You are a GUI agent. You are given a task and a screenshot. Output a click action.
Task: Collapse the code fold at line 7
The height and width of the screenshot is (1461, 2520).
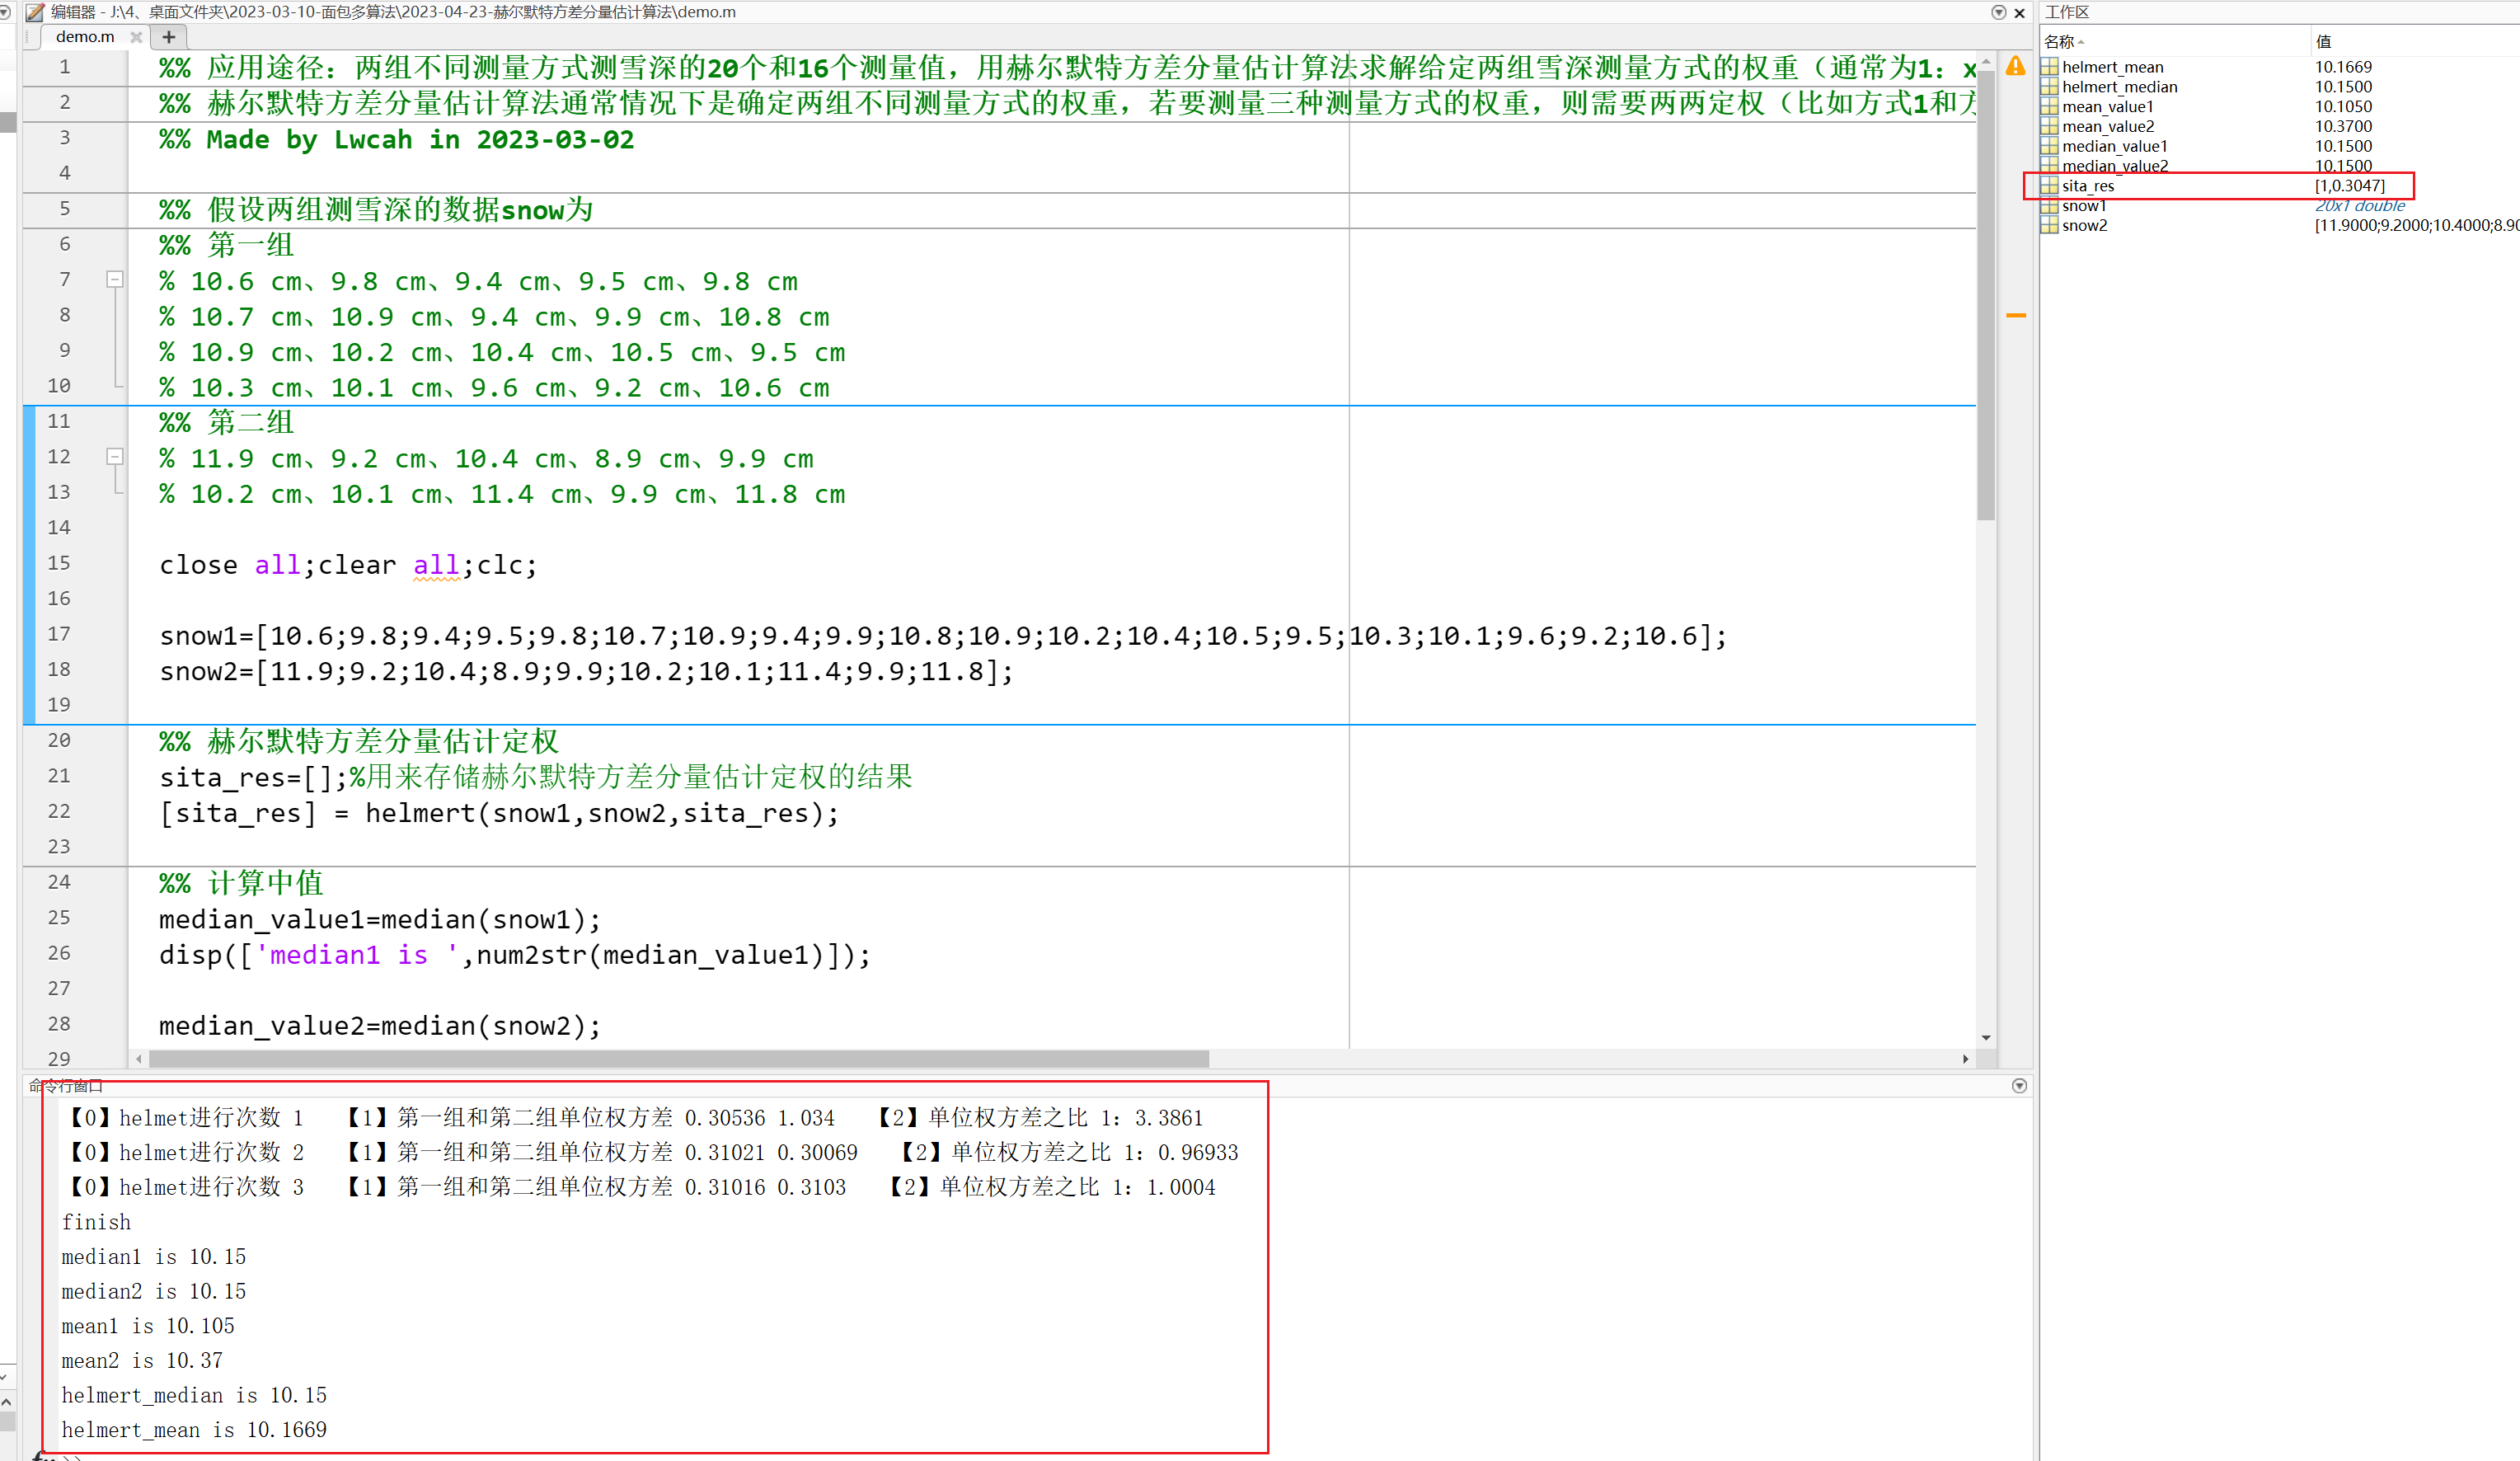click(x=116, y=280)
